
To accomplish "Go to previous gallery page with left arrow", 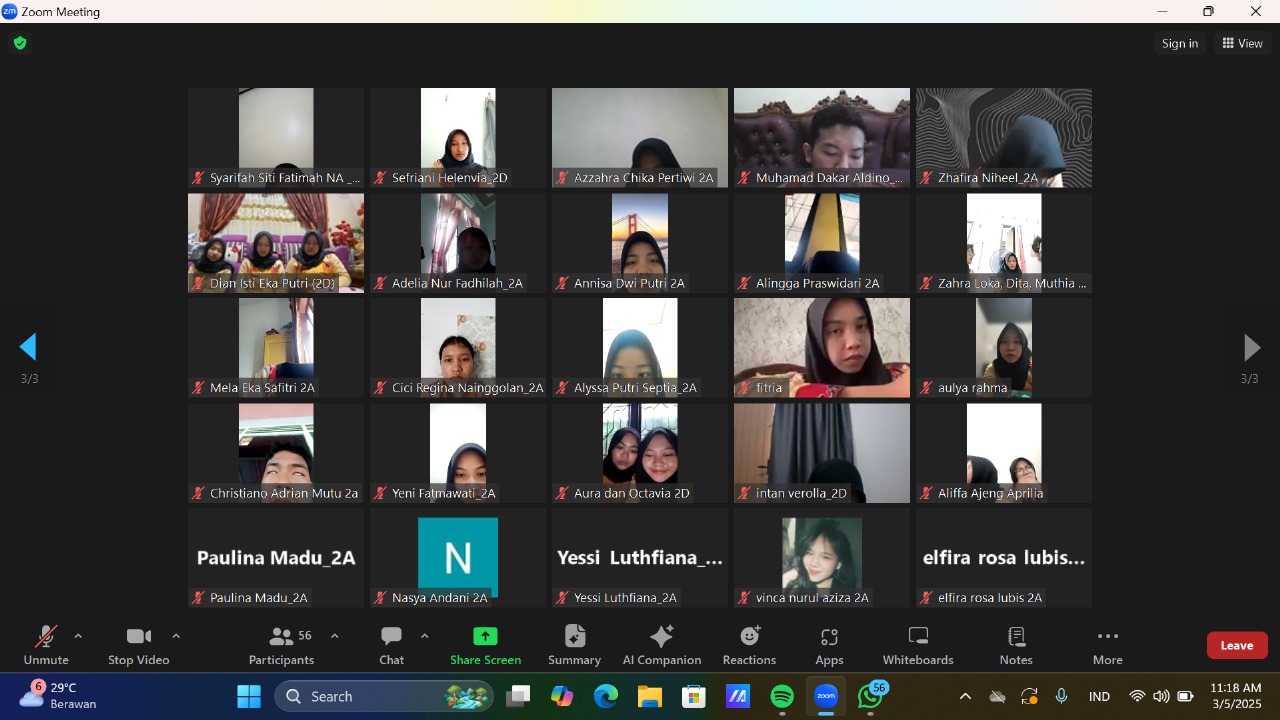I will point(29,347).
